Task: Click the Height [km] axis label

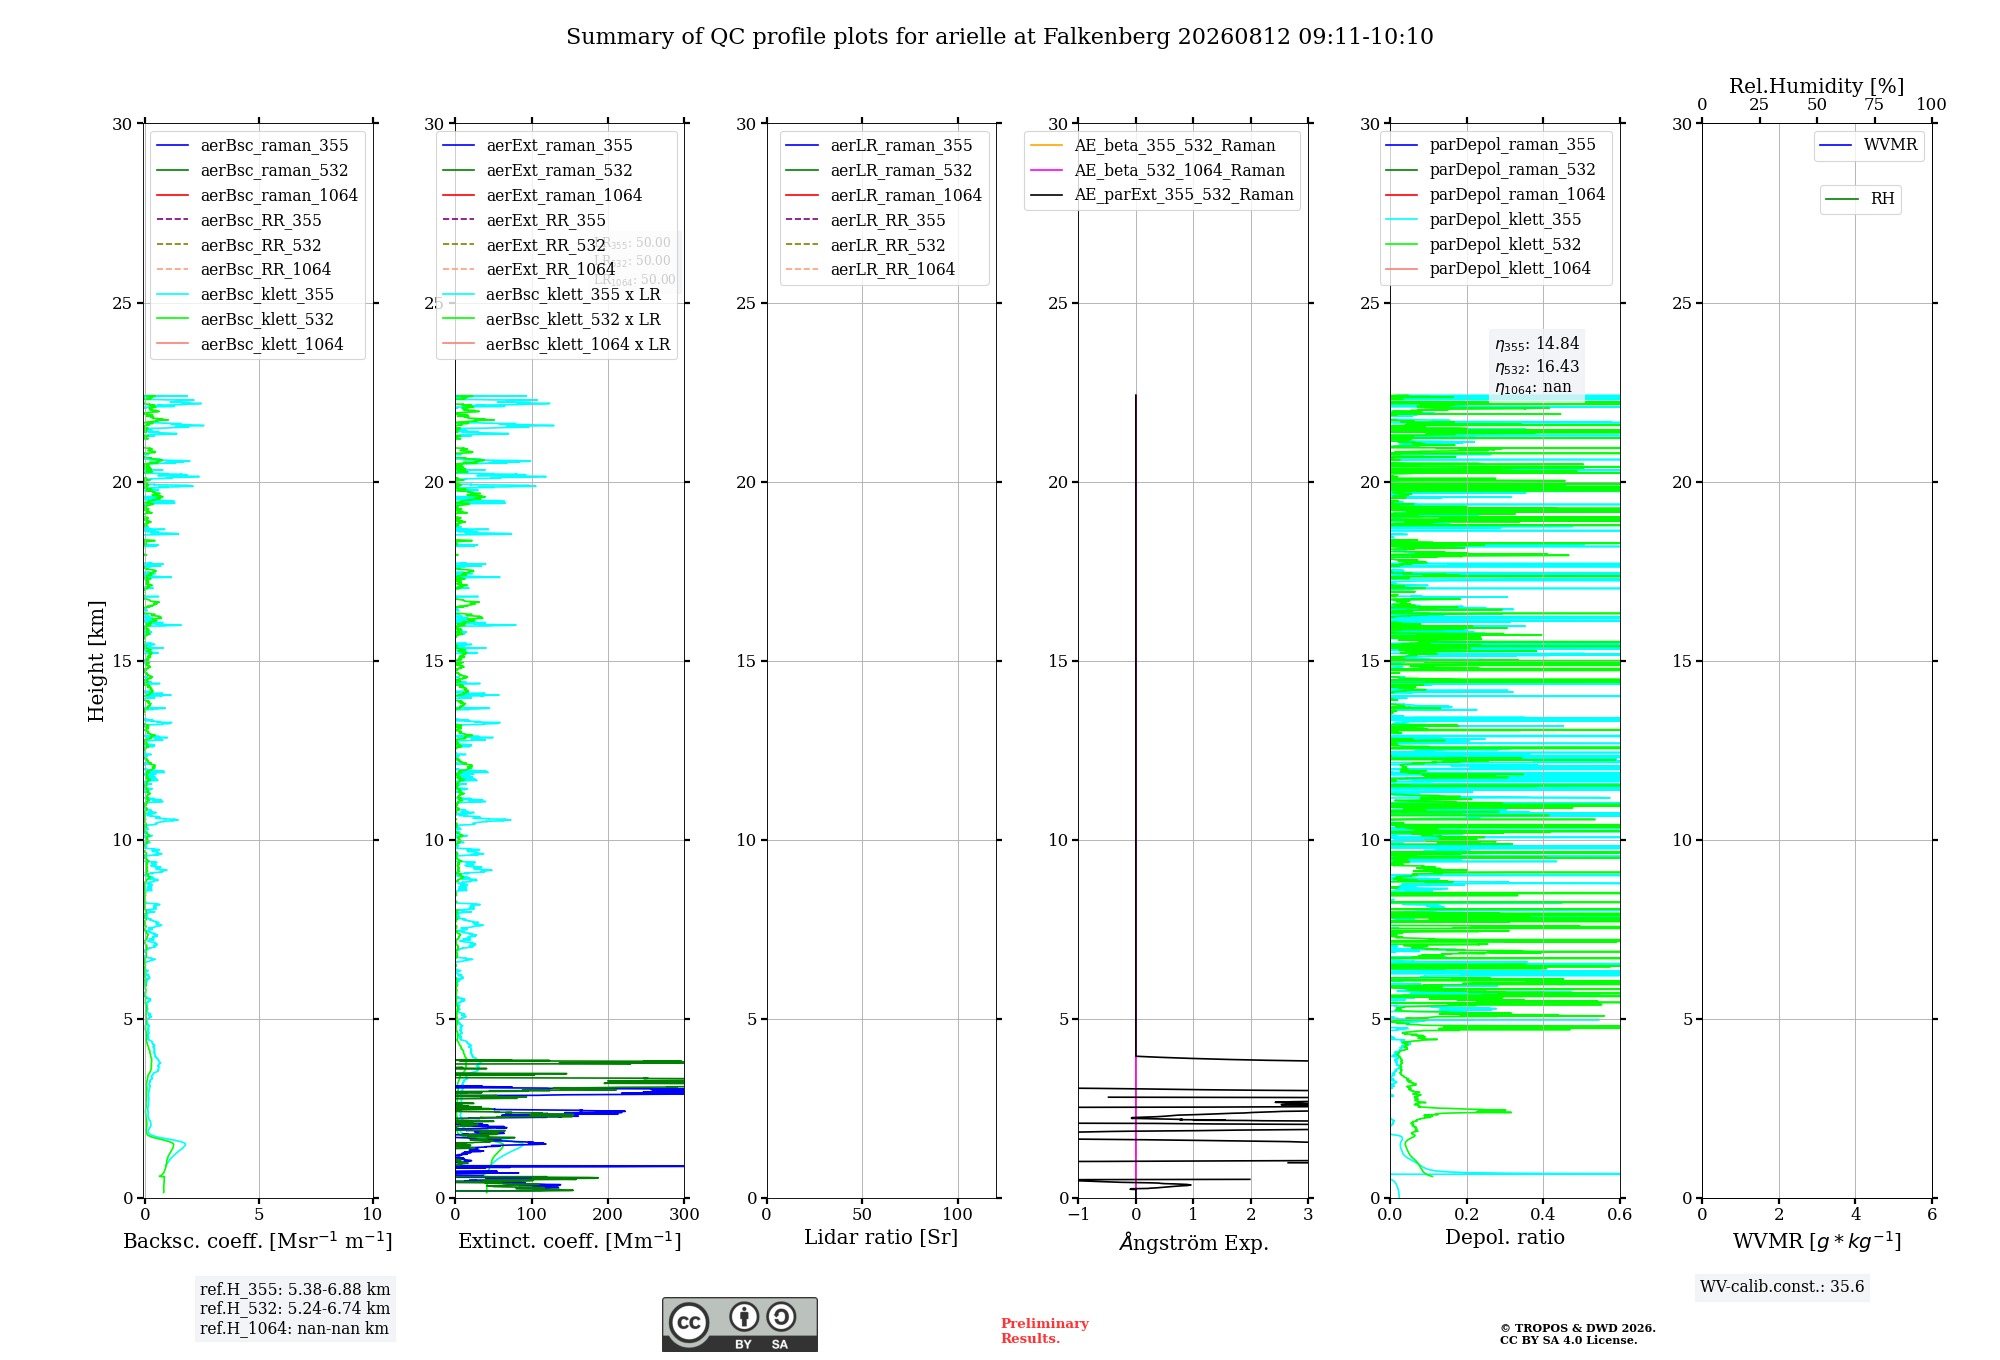Action: coord(96,661)
